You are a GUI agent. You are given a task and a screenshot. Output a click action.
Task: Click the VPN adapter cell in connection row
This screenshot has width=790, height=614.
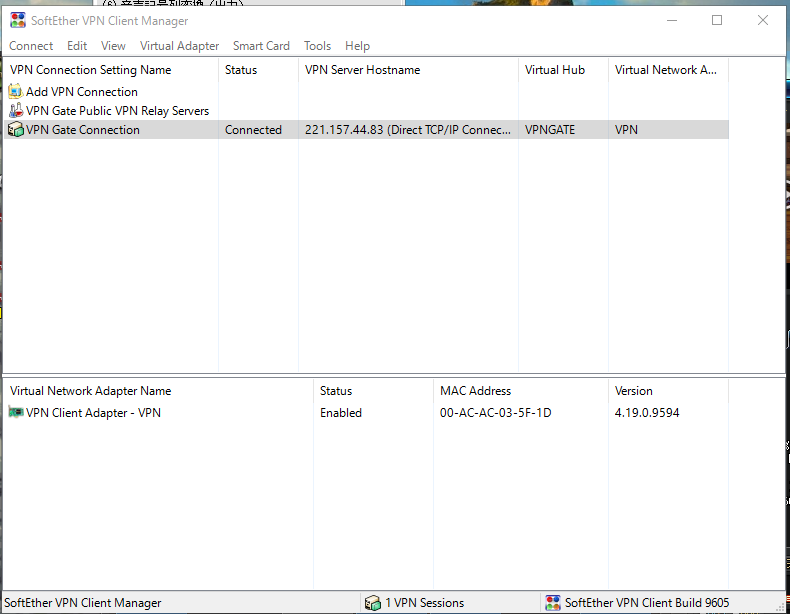[626, 130]
